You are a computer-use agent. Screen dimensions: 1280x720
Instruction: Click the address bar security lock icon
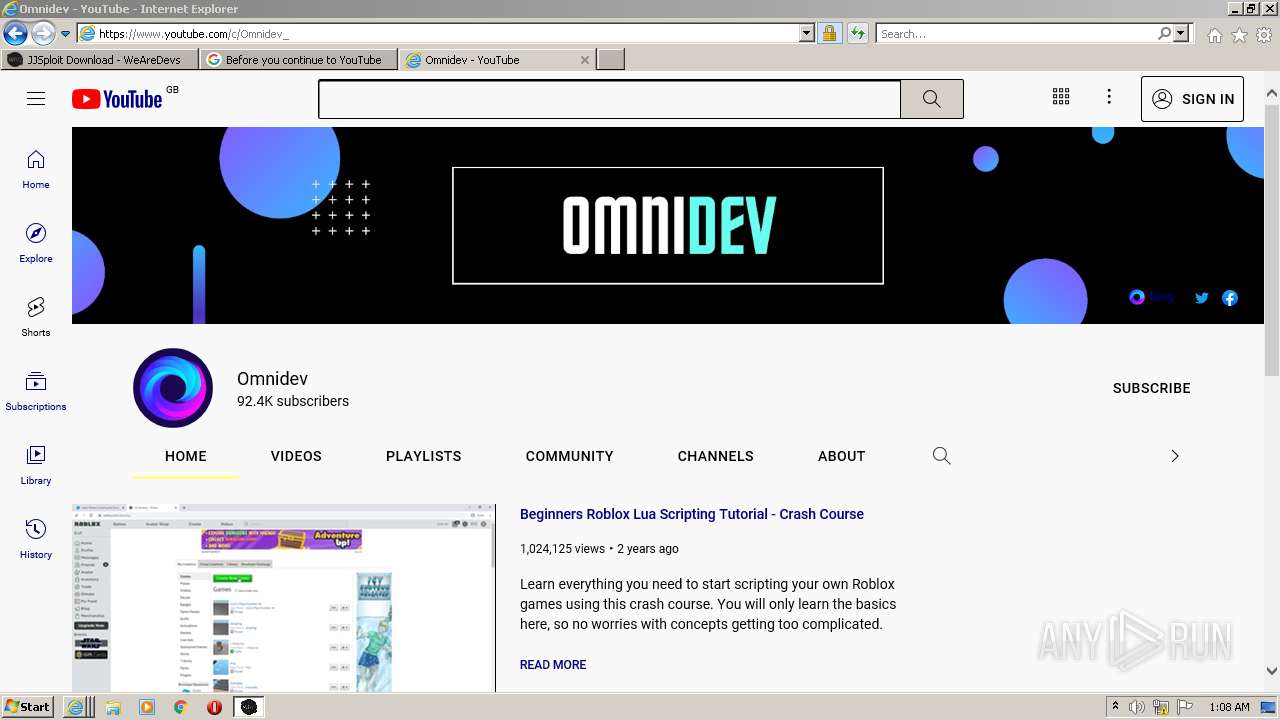tap(829, 33)
